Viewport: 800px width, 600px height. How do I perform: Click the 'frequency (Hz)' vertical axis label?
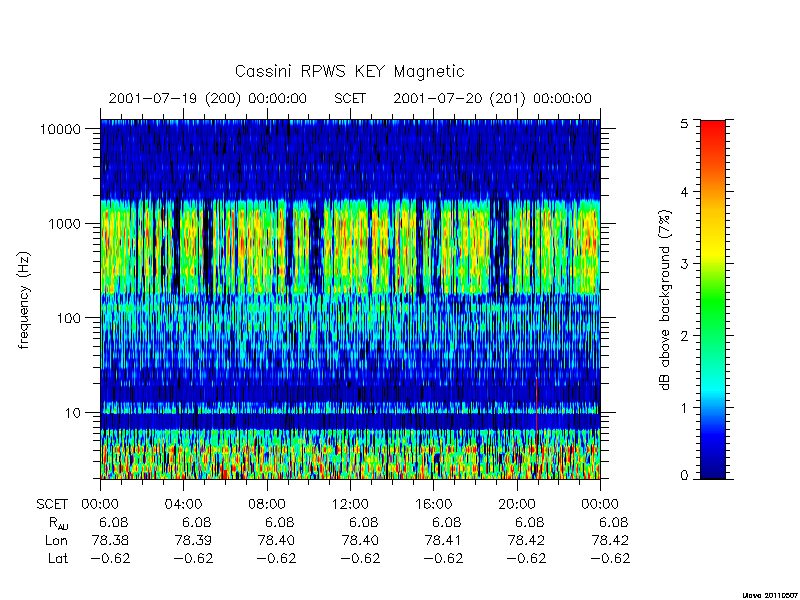coord(24,300)
